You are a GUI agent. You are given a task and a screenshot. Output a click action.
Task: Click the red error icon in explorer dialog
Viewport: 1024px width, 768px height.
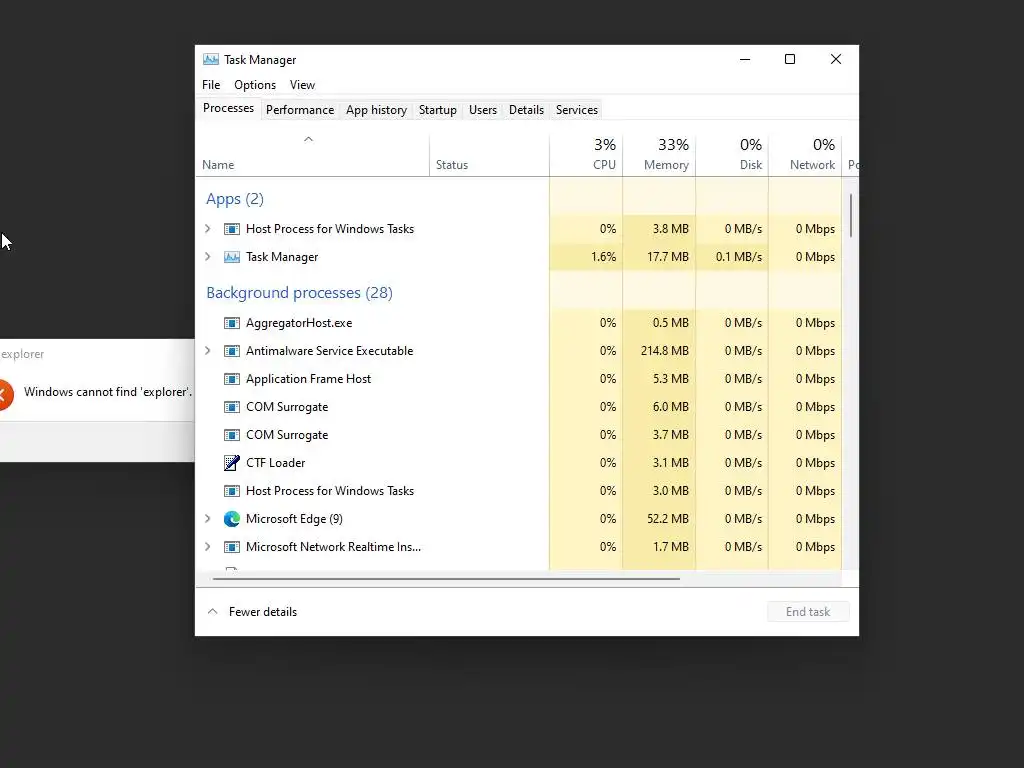pos(4,394)
